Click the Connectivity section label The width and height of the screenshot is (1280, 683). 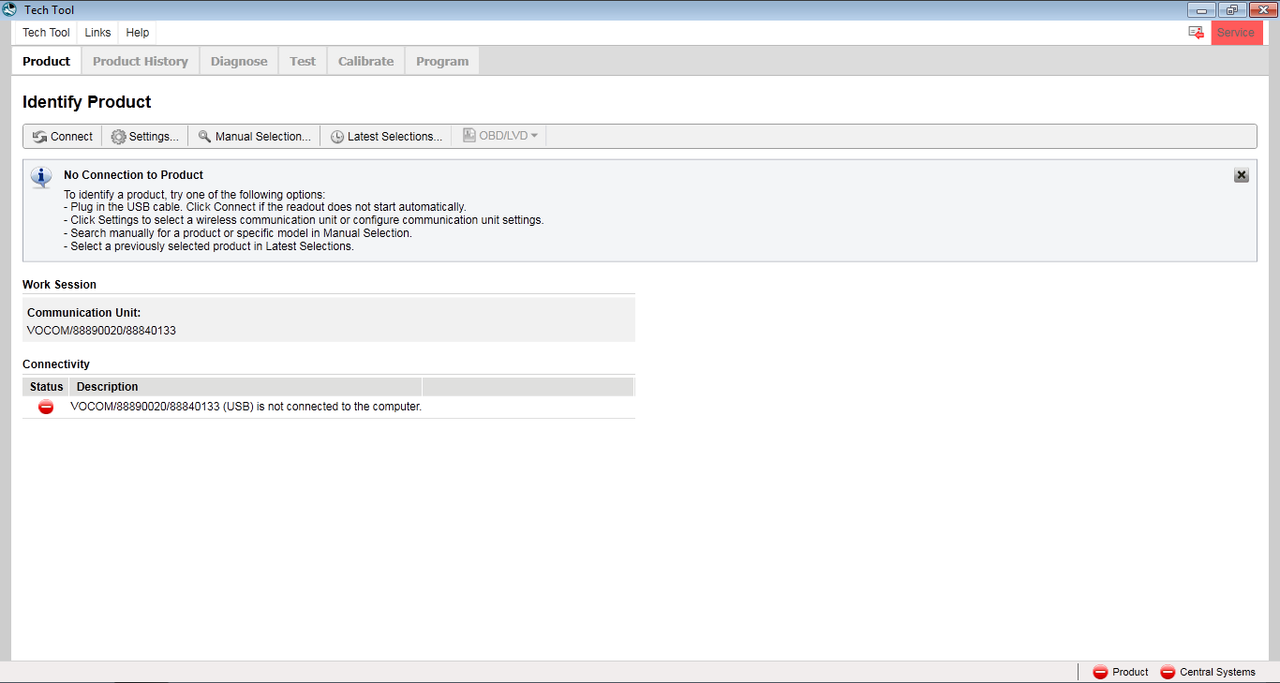pyautogui.click(x=56, y=365)
